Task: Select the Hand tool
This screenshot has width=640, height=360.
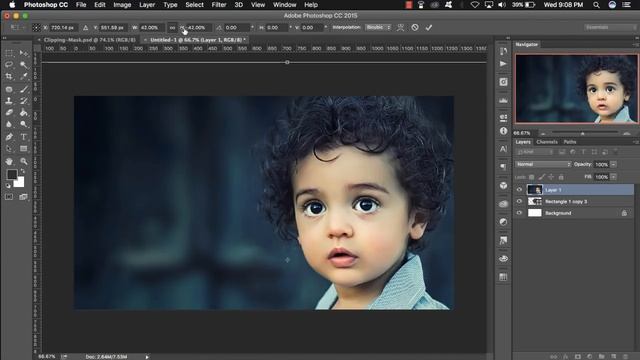Action: tap(9, 161)
